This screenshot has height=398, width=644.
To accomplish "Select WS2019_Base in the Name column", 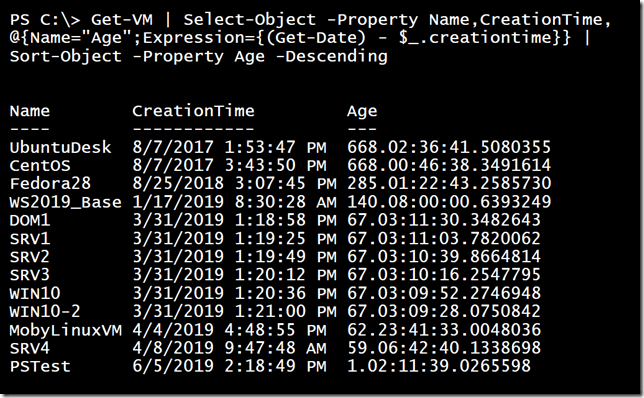I will [66, 202].
